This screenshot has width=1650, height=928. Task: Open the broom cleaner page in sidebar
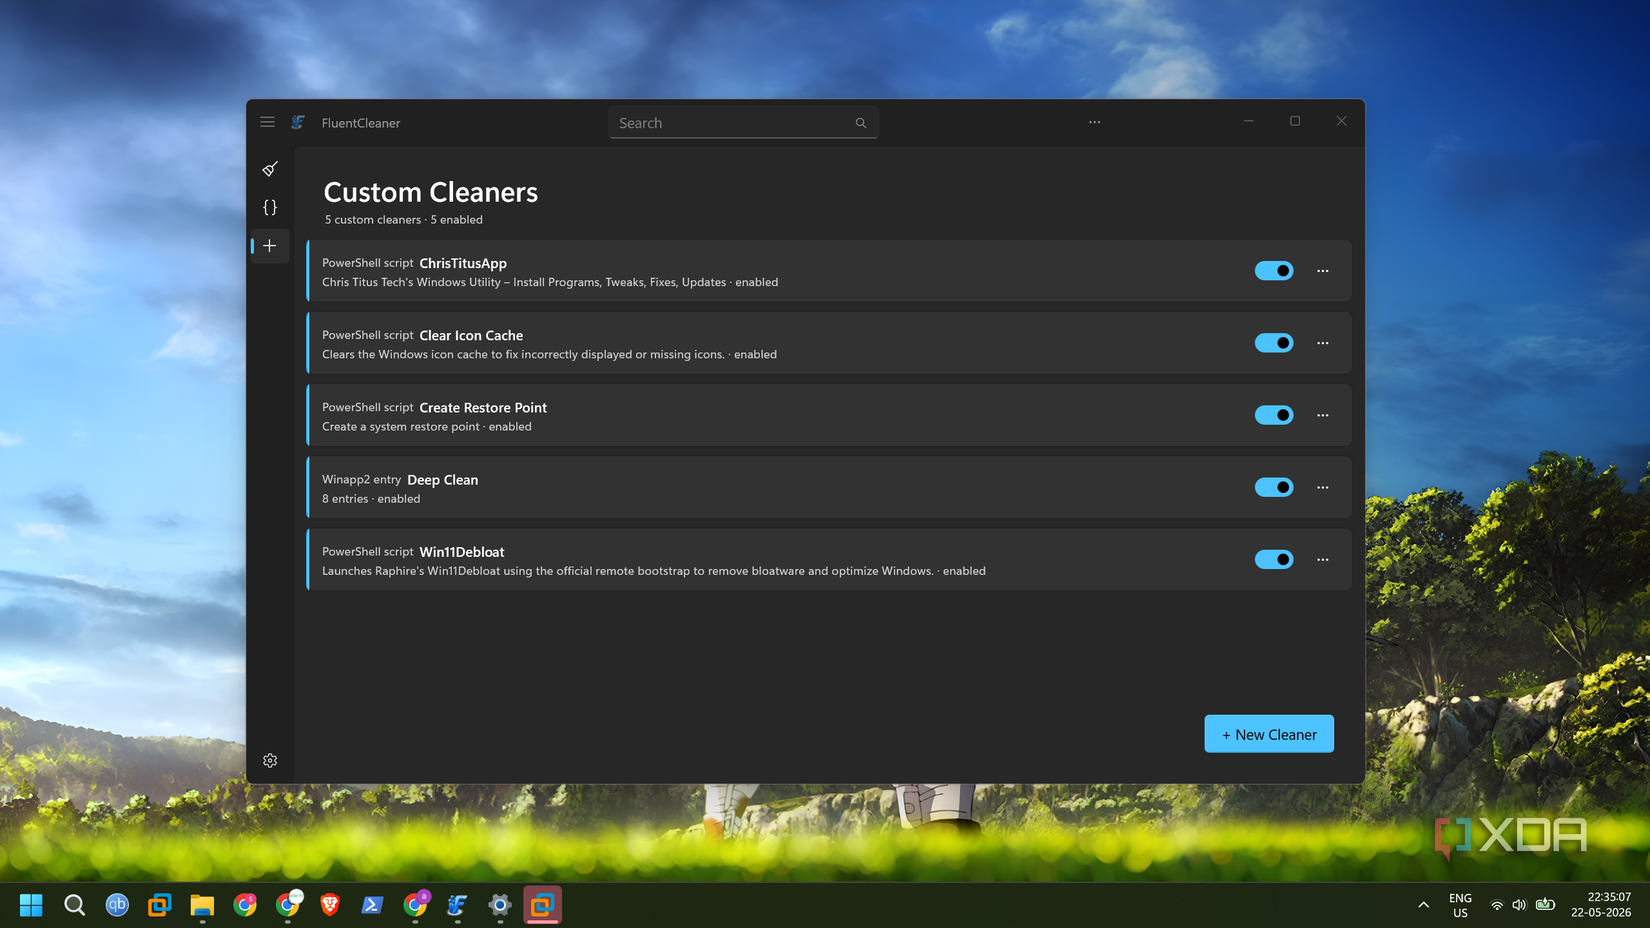[270, 169]
